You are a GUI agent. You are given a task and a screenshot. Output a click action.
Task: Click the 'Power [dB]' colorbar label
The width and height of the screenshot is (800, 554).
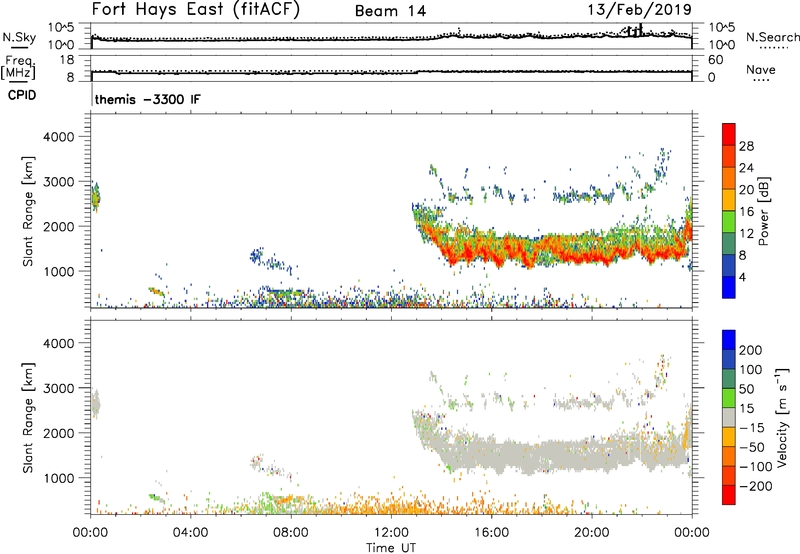pyautogui.click(x=764, y=211)
